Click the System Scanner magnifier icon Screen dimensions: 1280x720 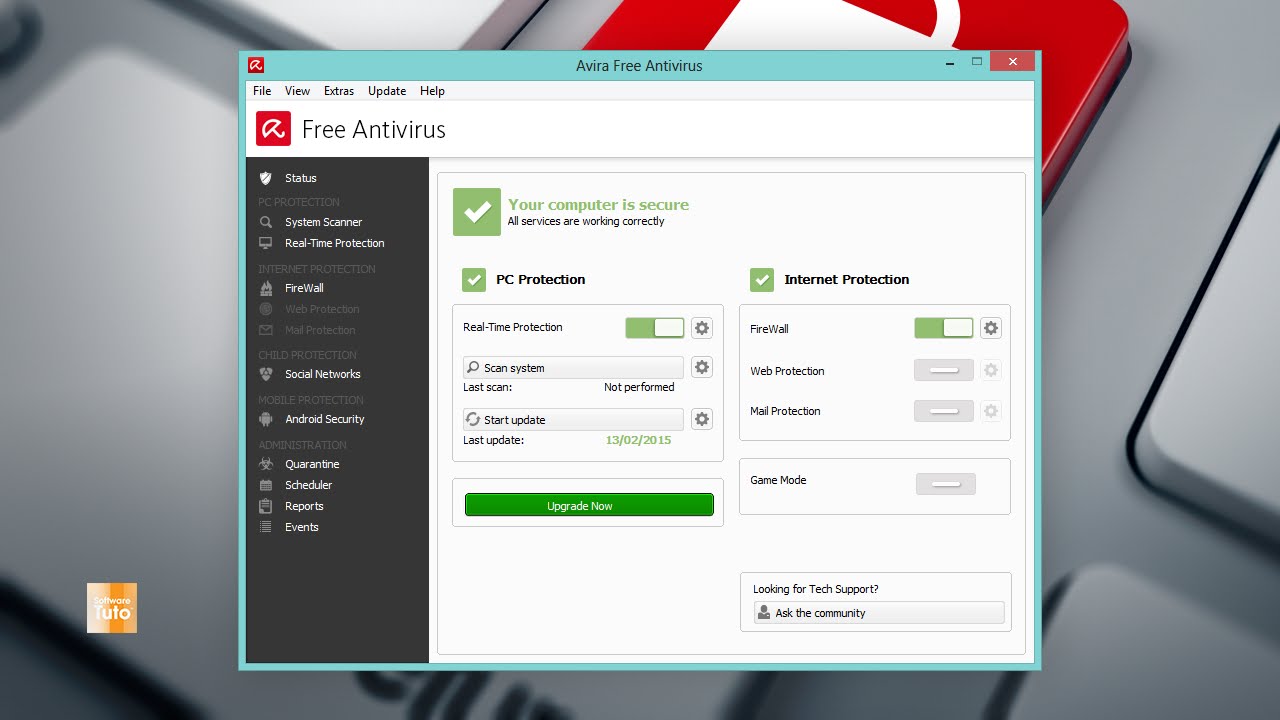click(266, 222)
